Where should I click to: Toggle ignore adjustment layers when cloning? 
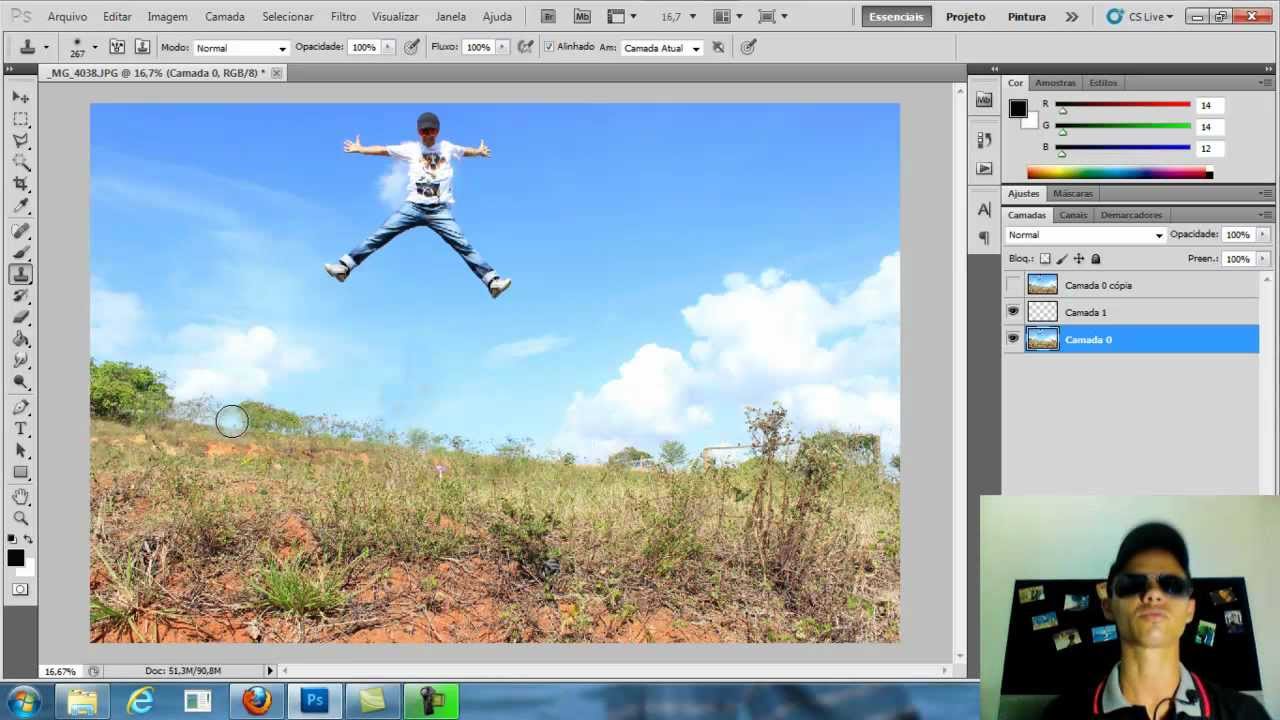718,47
